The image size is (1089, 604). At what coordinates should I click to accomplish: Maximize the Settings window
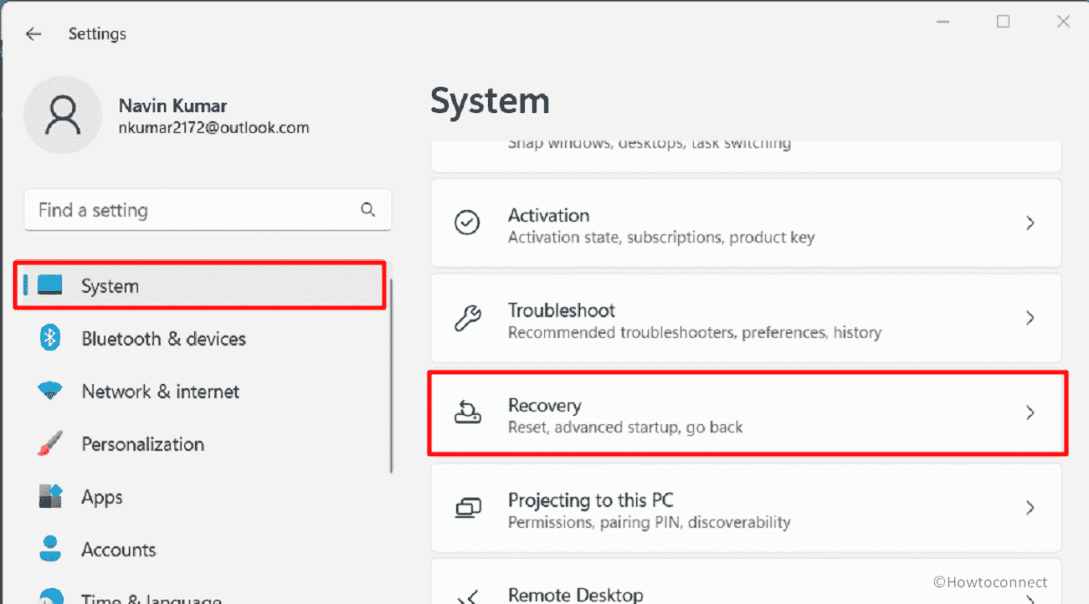pos(1003,22)
